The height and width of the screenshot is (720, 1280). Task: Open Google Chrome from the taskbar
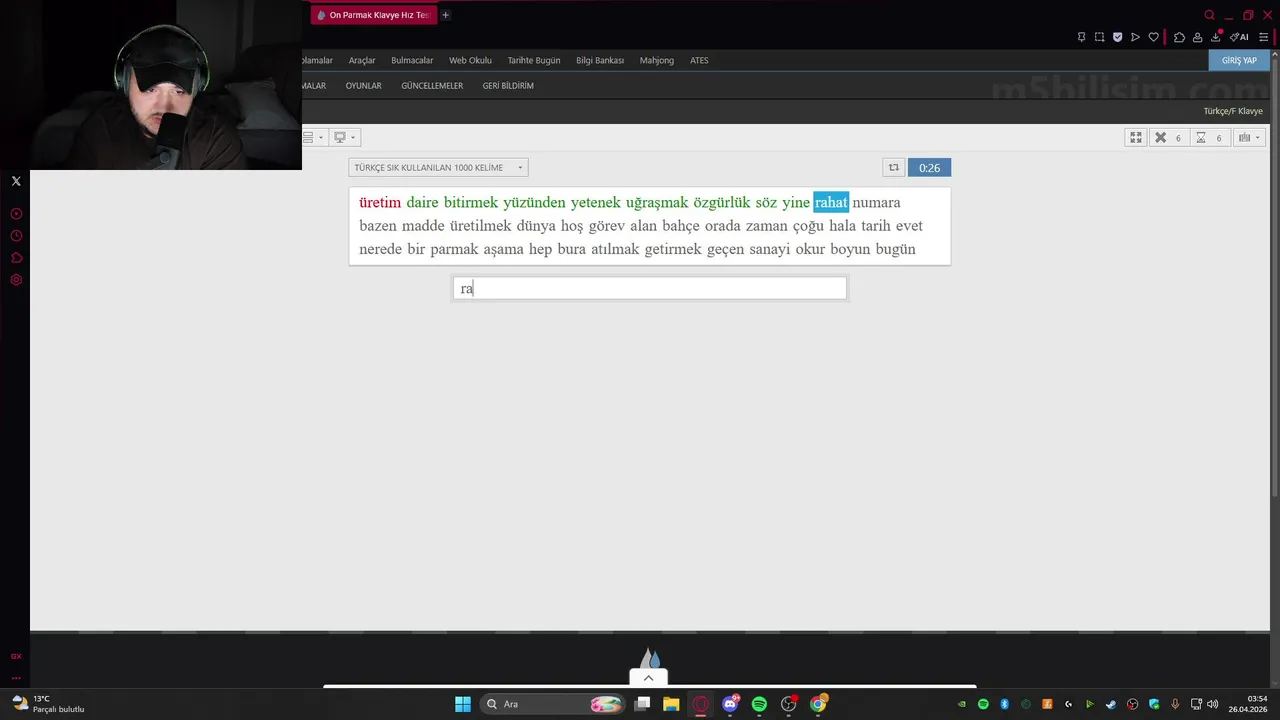(x=818, y=704)
